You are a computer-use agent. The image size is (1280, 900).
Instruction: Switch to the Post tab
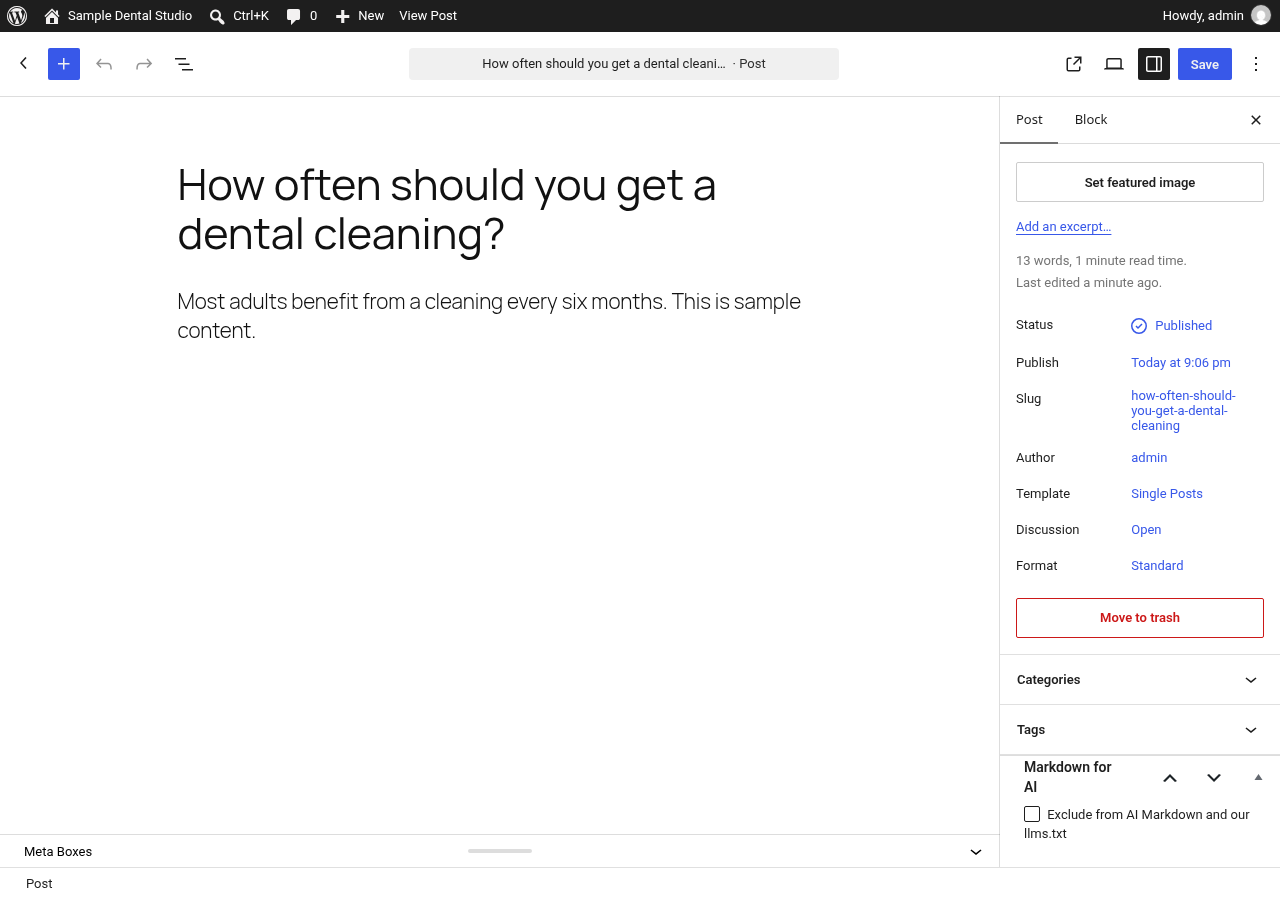click(x=1029, y=120)
